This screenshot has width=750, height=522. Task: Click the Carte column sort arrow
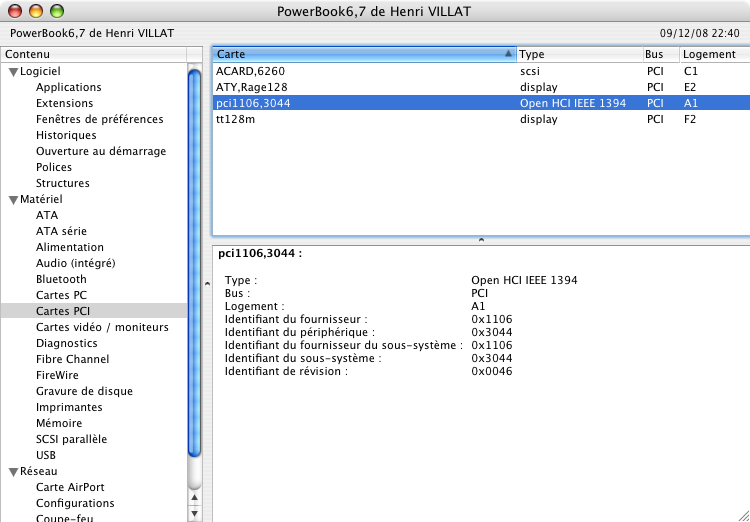[x=508, y=54]
